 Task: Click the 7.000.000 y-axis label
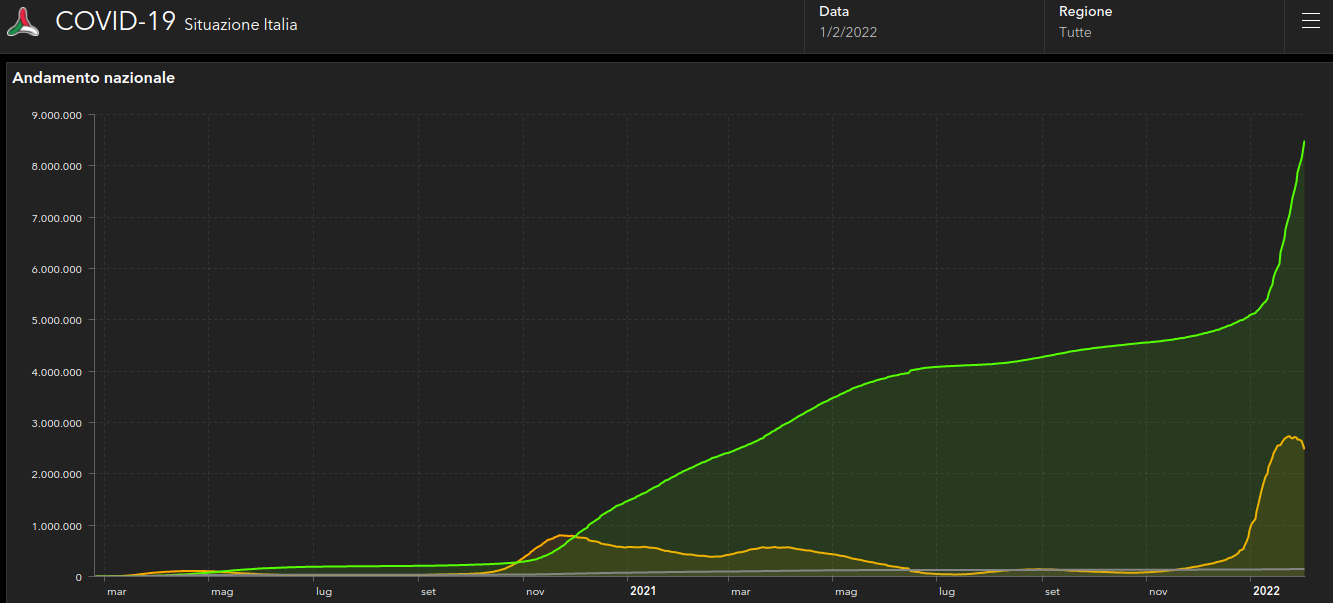click(56, 218)
